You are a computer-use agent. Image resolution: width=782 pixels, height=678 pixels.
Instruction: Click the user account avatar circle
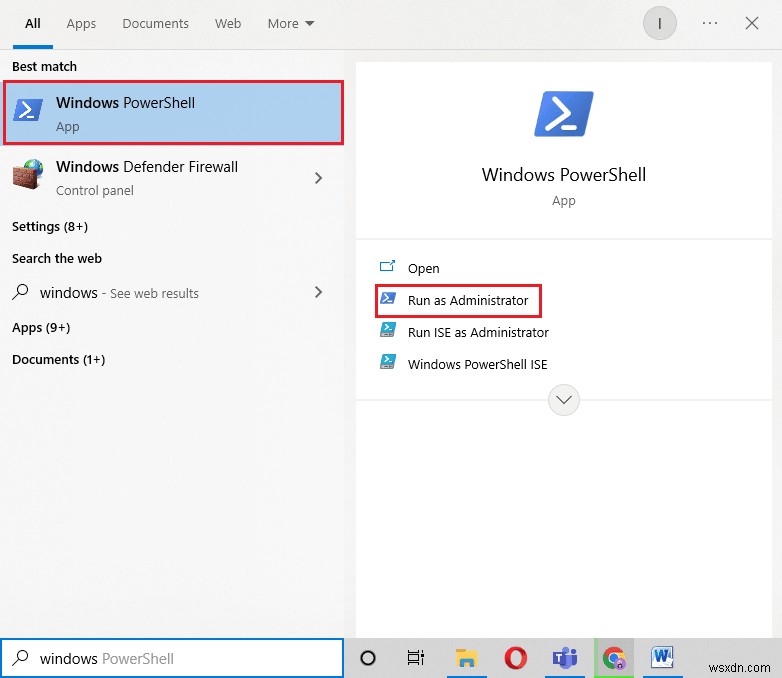coord(659,23)
